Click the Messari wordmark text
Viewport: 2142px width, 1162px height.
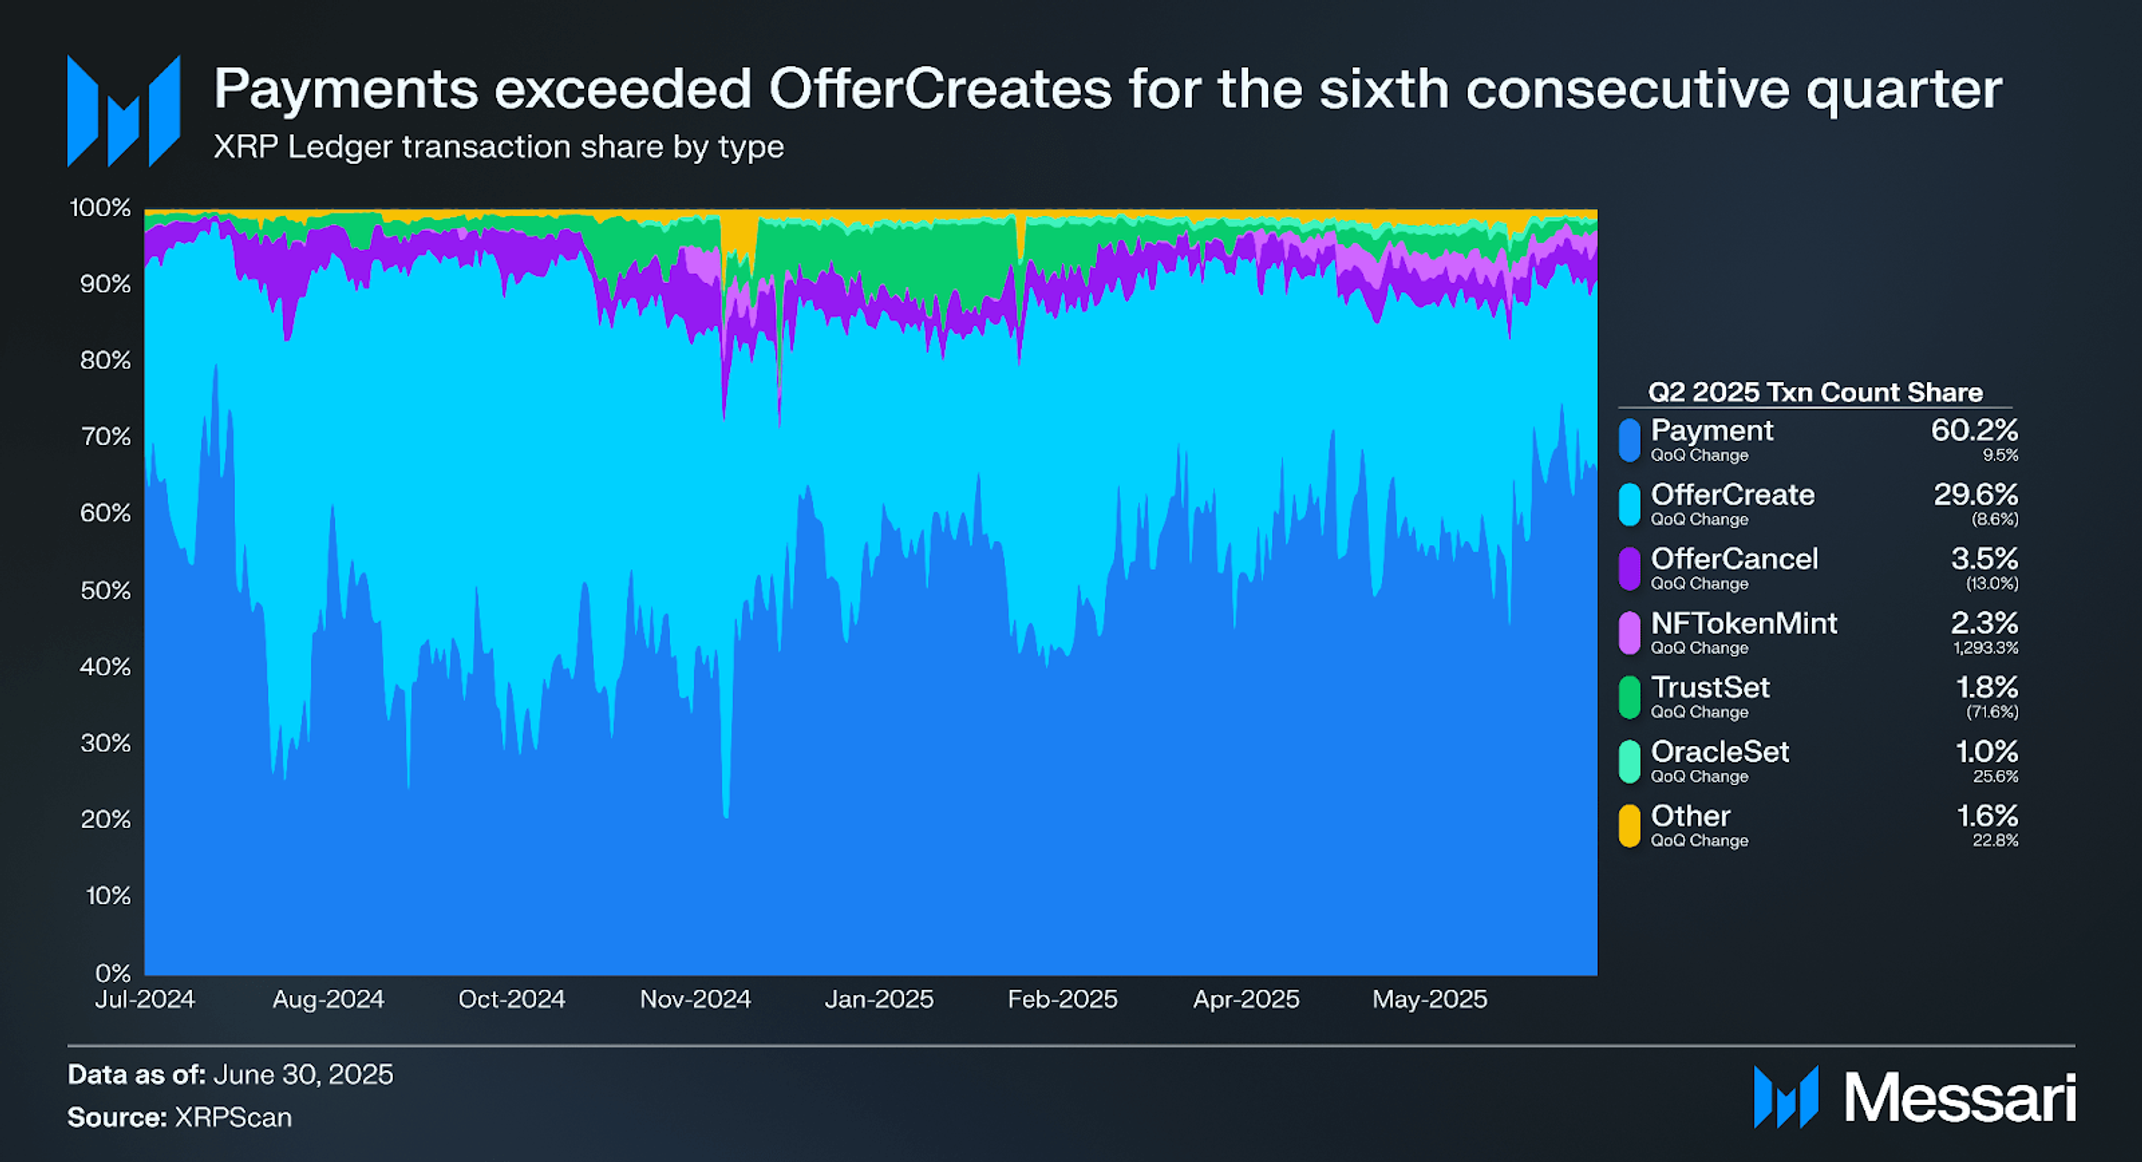coord(1960,1098)
